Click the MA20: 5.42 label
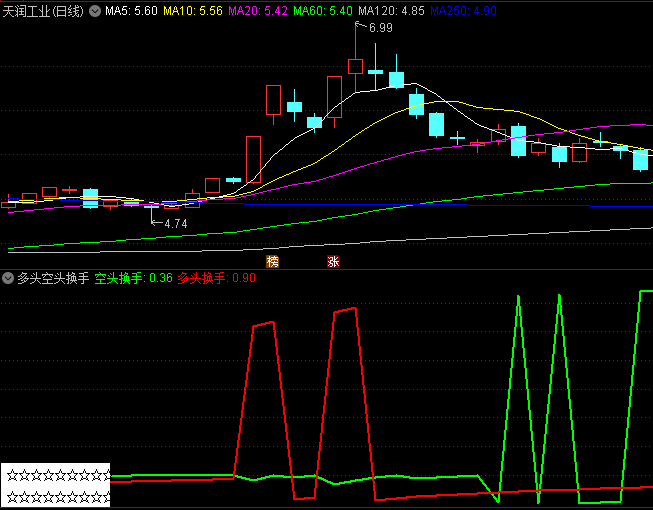Screen dimensions: 653x510 [258, 11]
